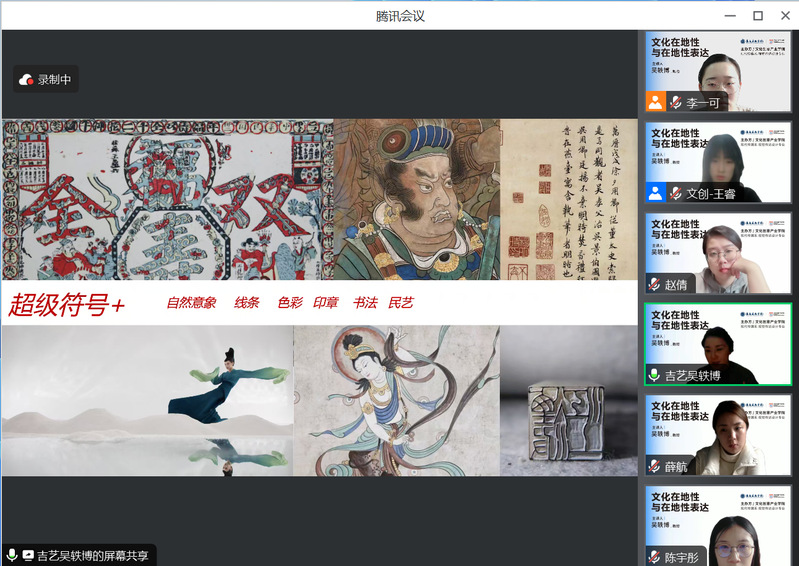
Task: Click the 超级符号+ slide title
Action: [67, 305]
